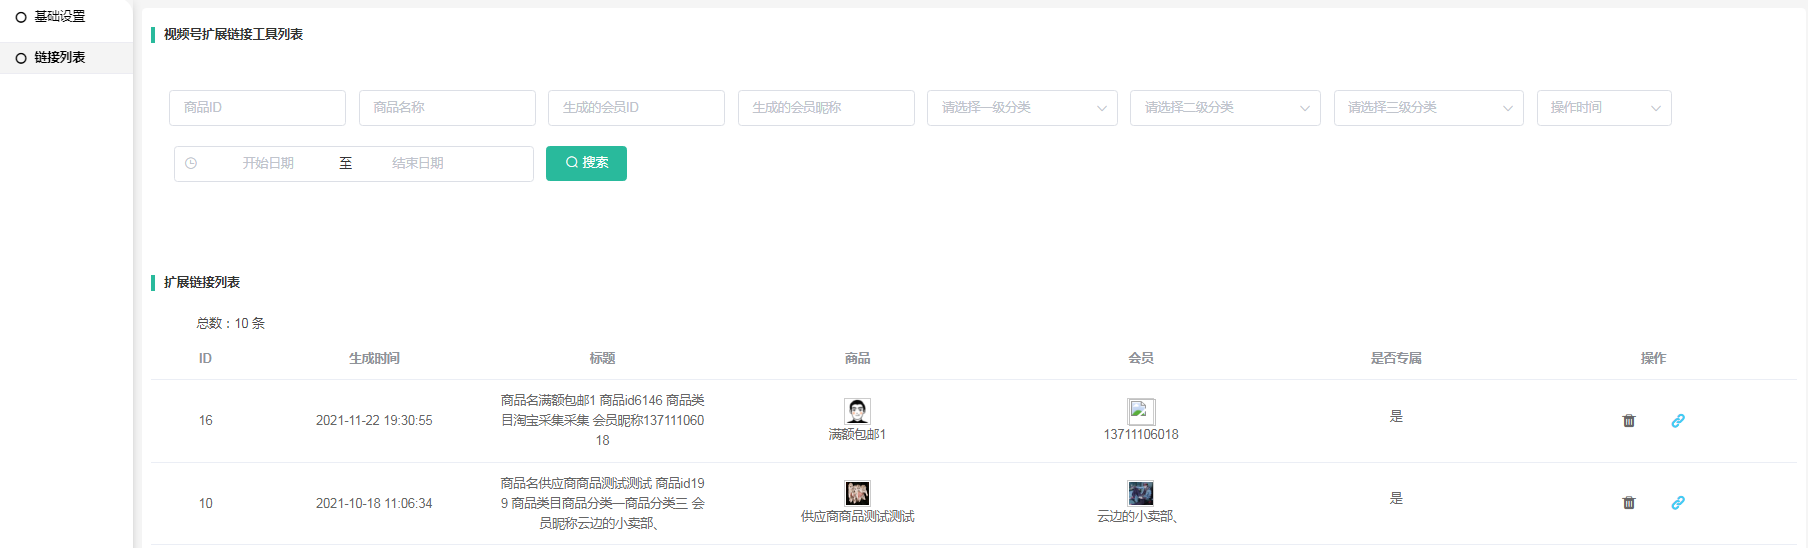This screenshot has width=1808, height=548.
Task: Click product name 满额包邮1 text
Action: pos(857,435)
